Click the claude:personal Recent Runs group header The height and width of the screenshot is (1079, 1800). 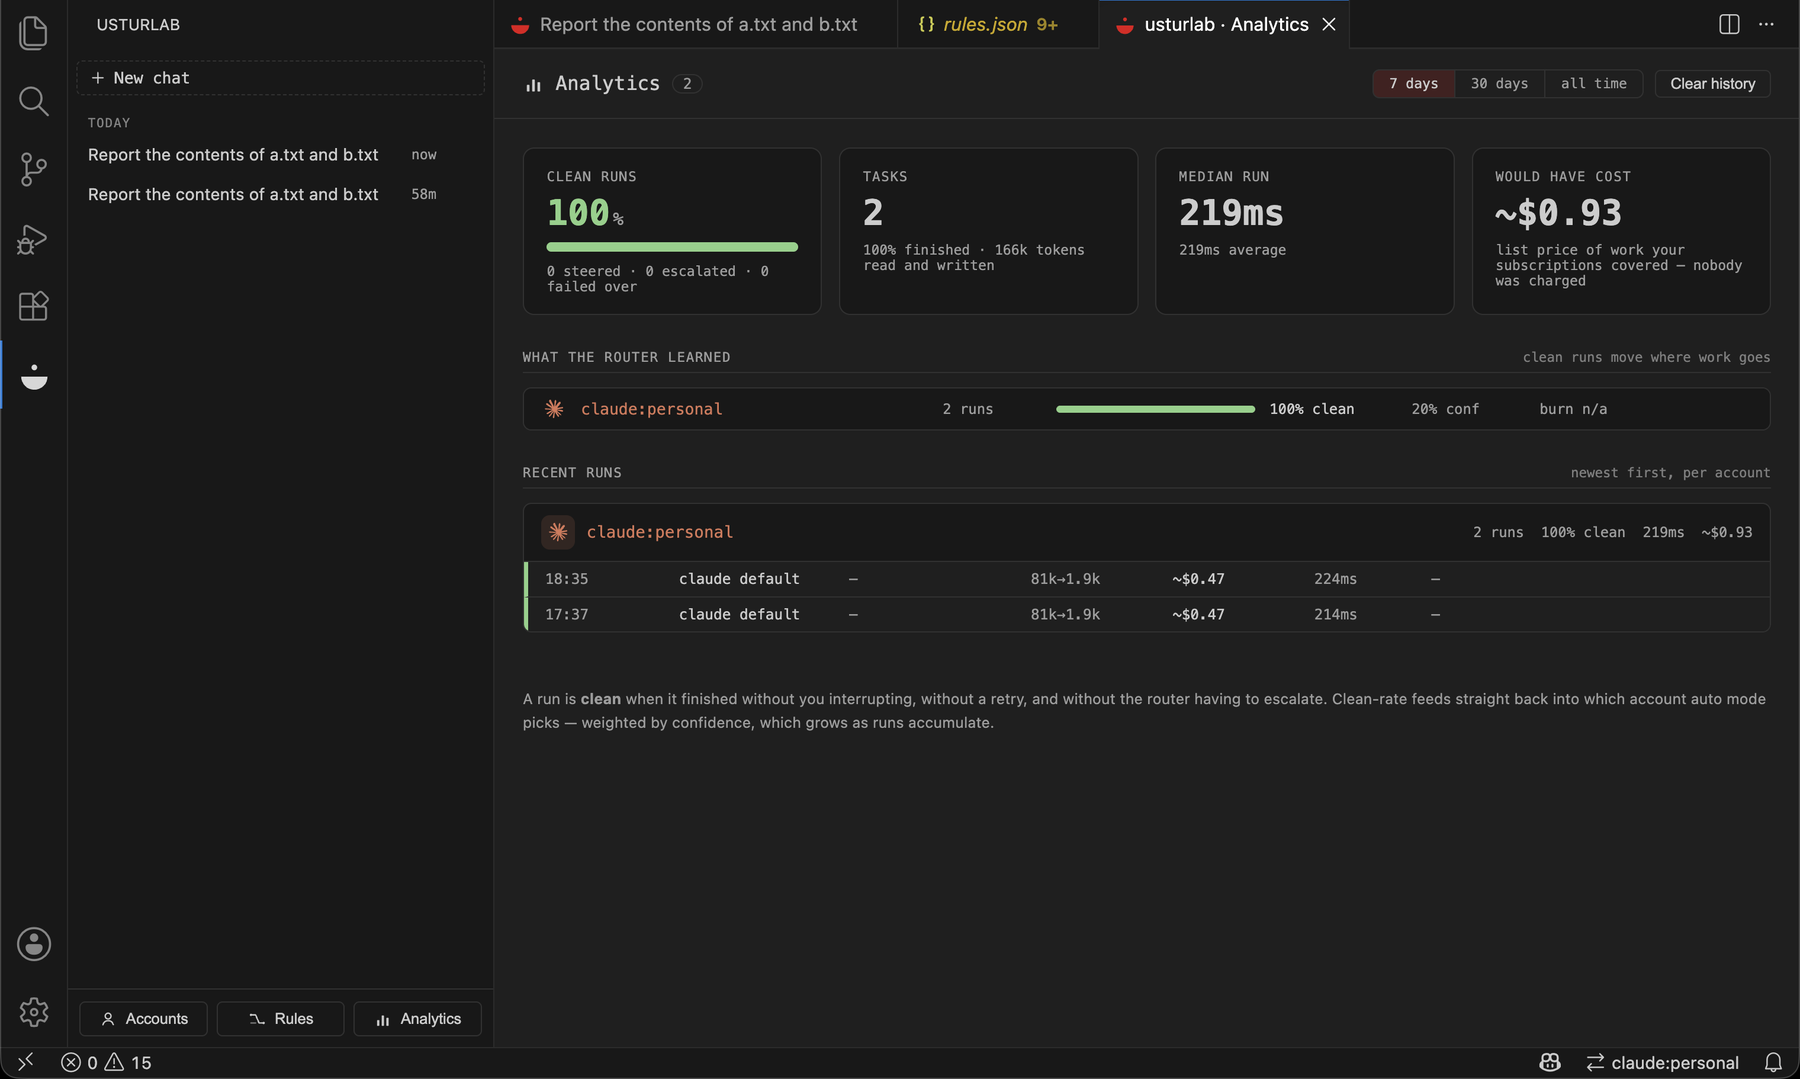pyautogui.click(x=1146, y=532)
